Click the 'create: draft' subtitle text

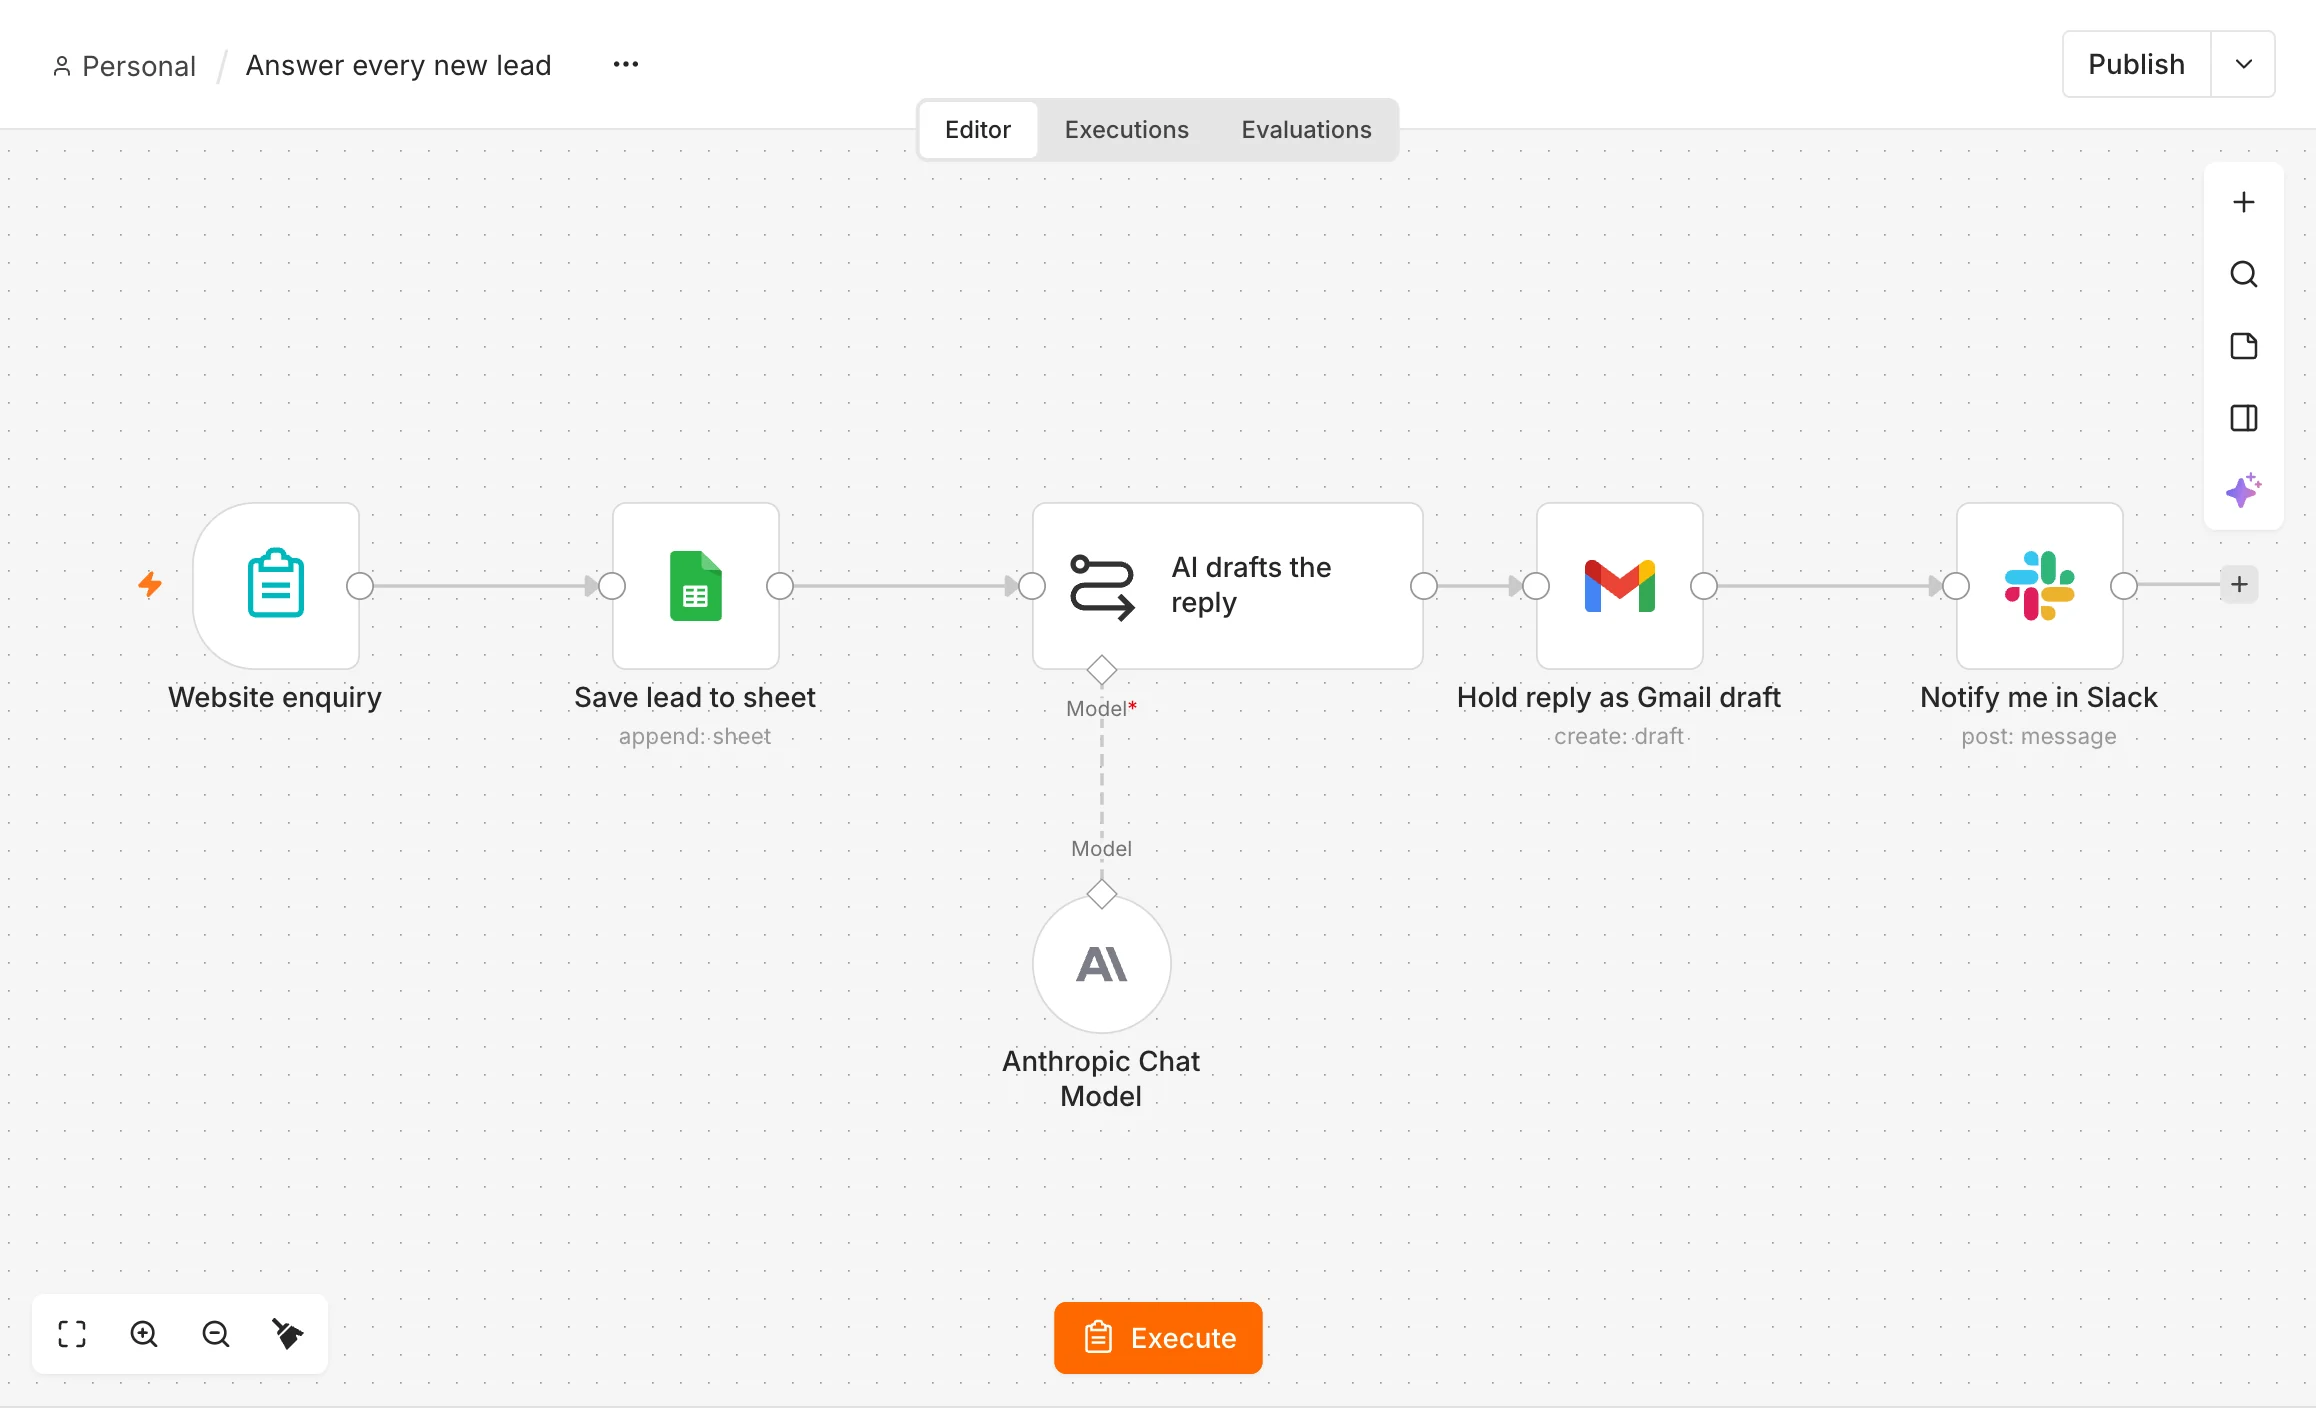point(1619,736)
